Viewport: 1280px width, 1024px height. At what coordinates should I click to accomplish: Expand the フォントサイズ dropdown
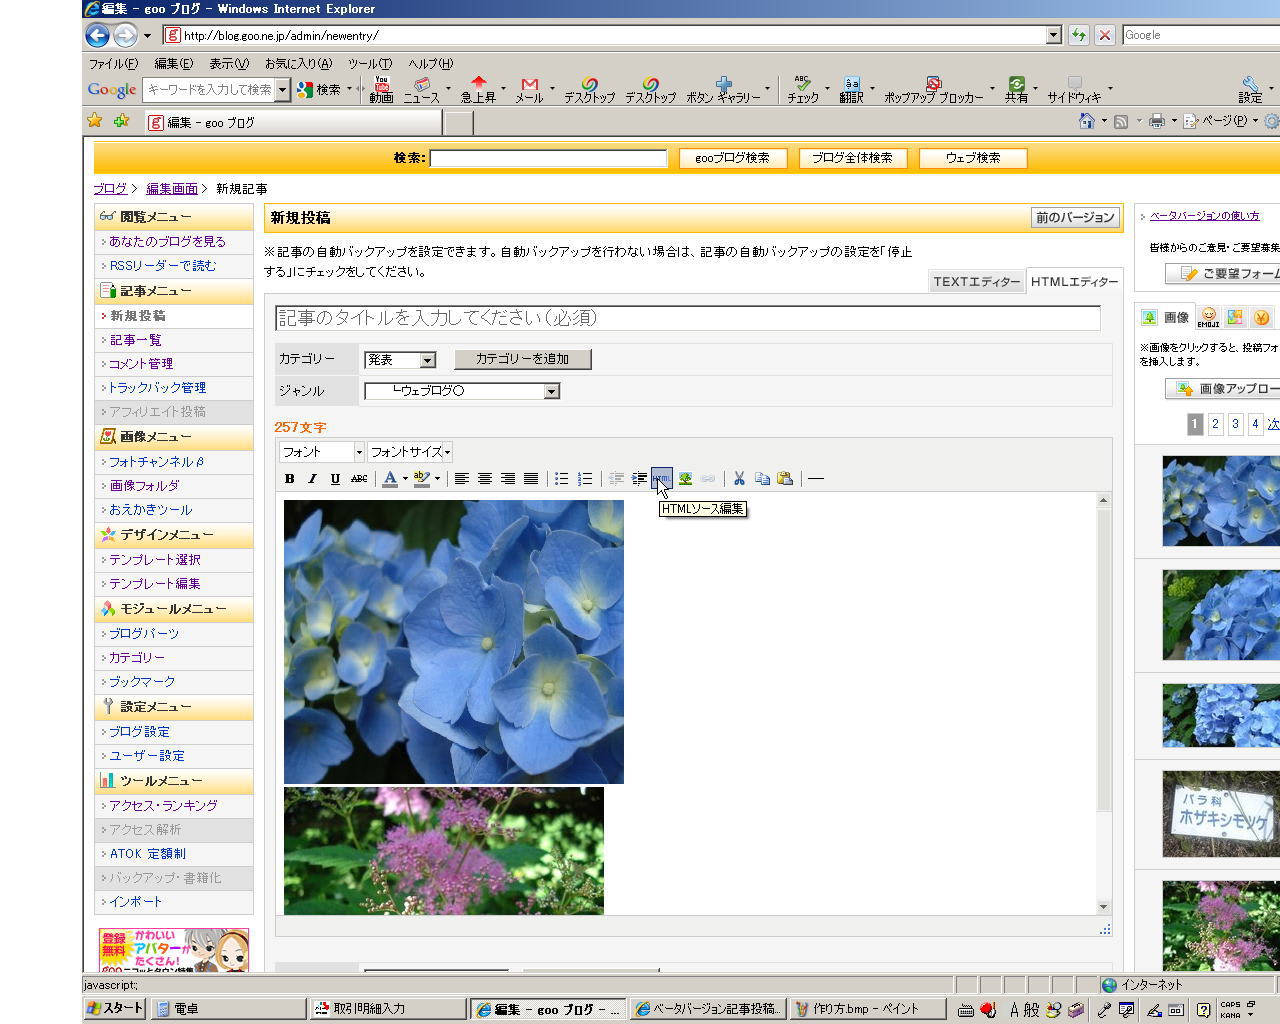click(x=410, y=452)
